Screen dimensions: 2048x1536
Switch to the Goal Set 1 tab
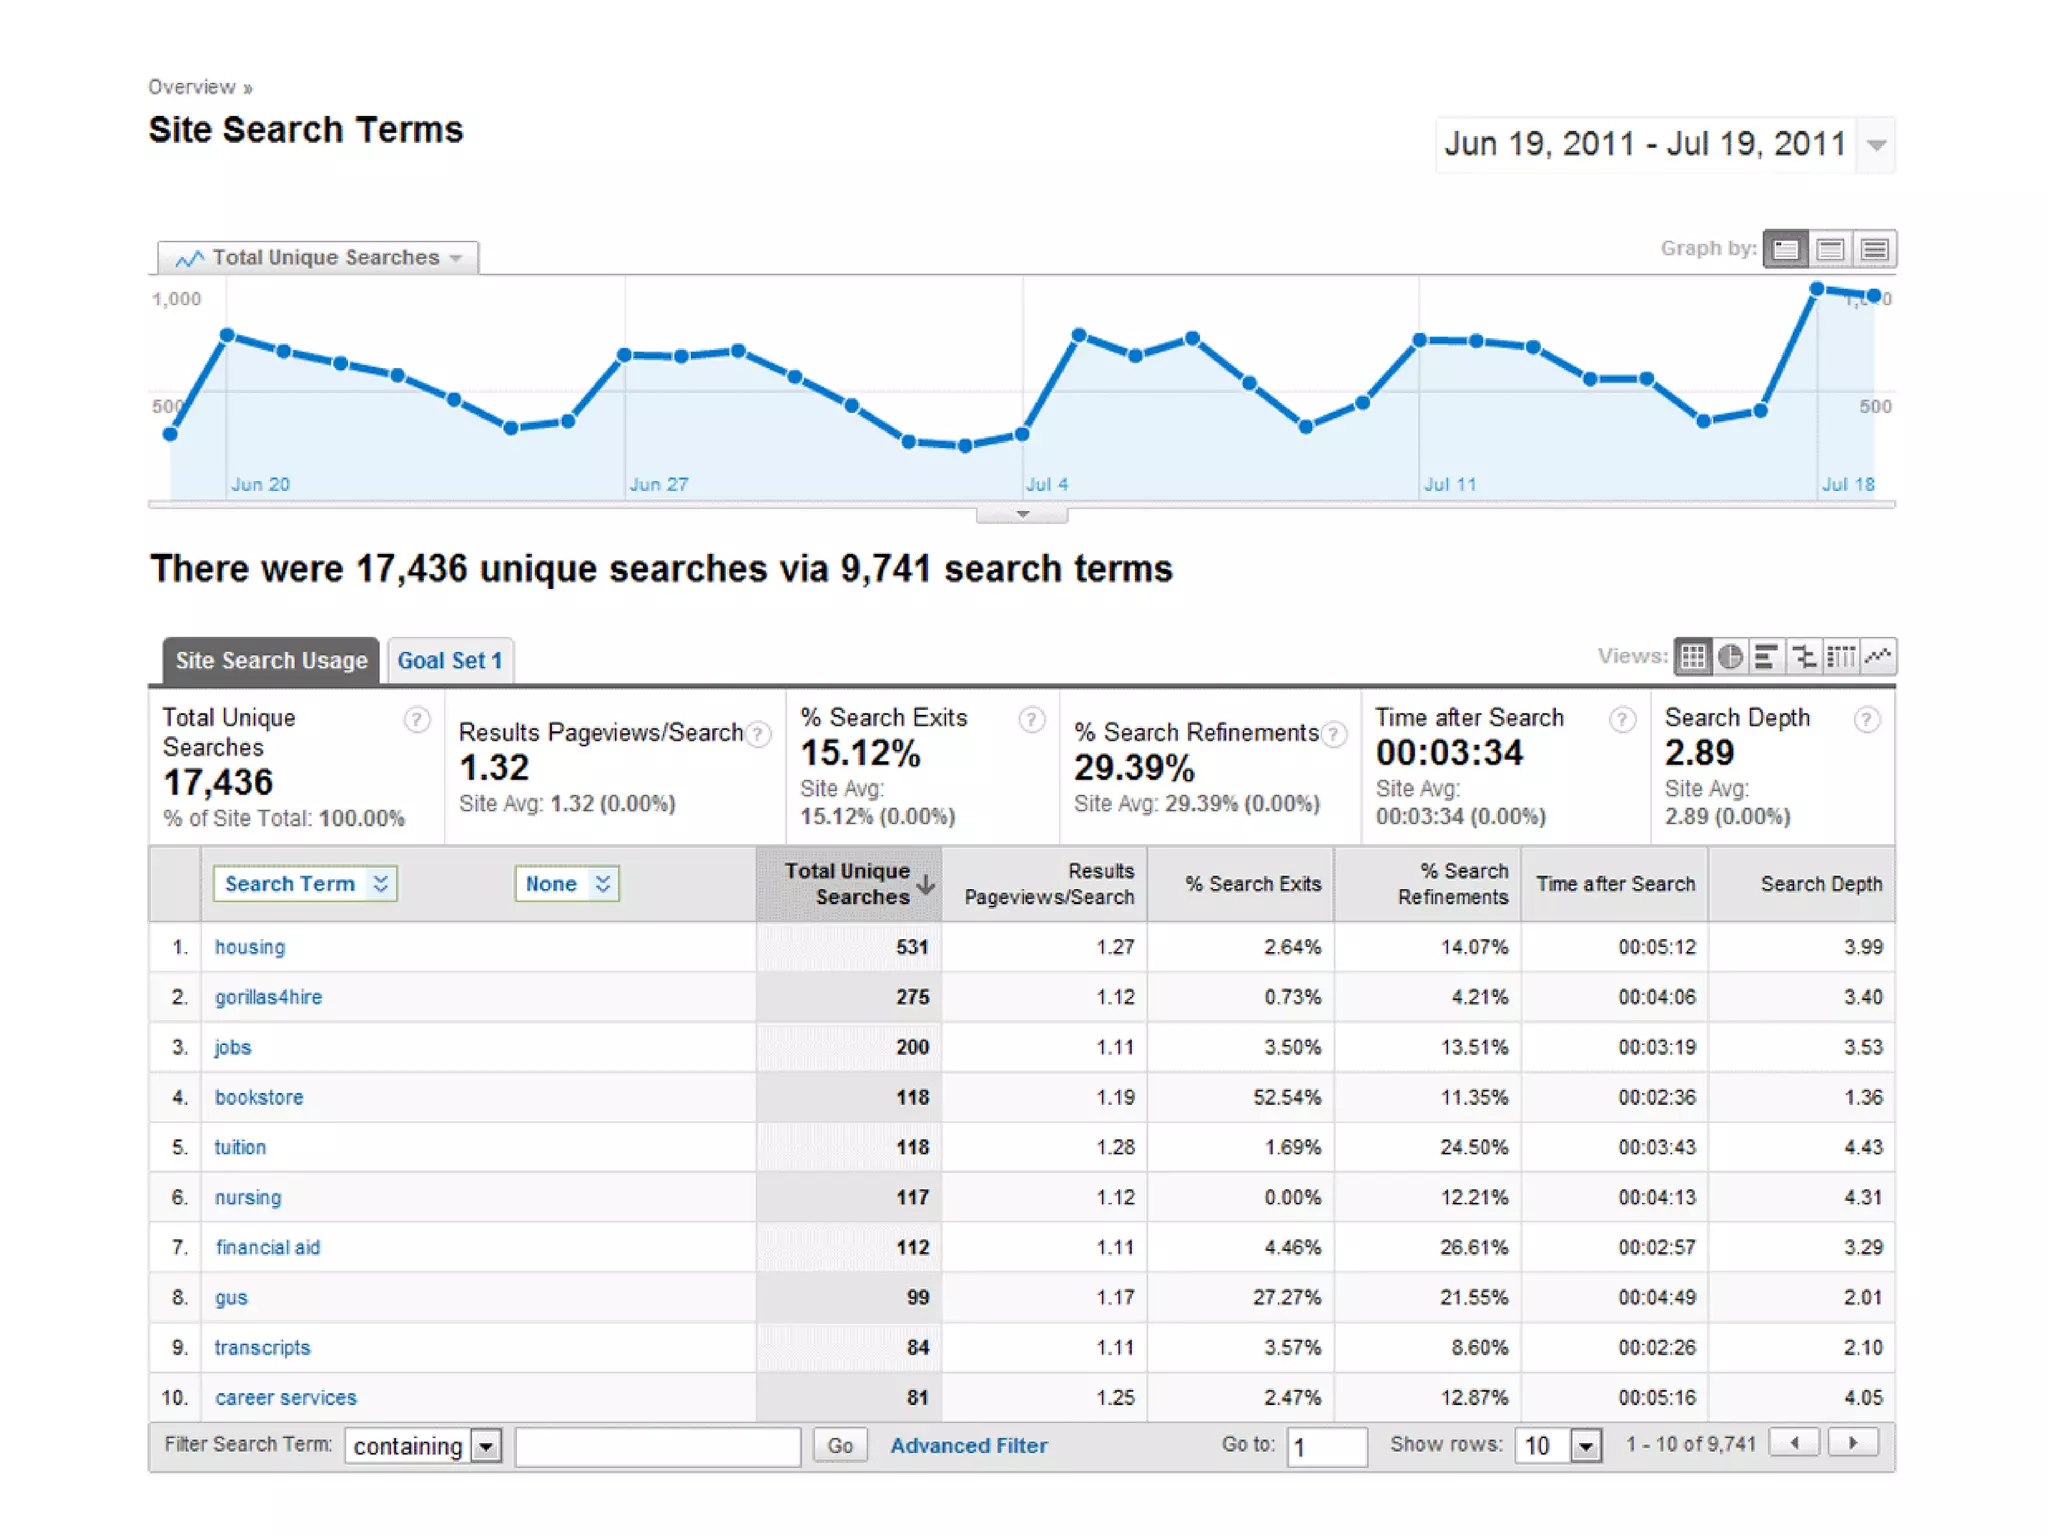coord(450,661)
